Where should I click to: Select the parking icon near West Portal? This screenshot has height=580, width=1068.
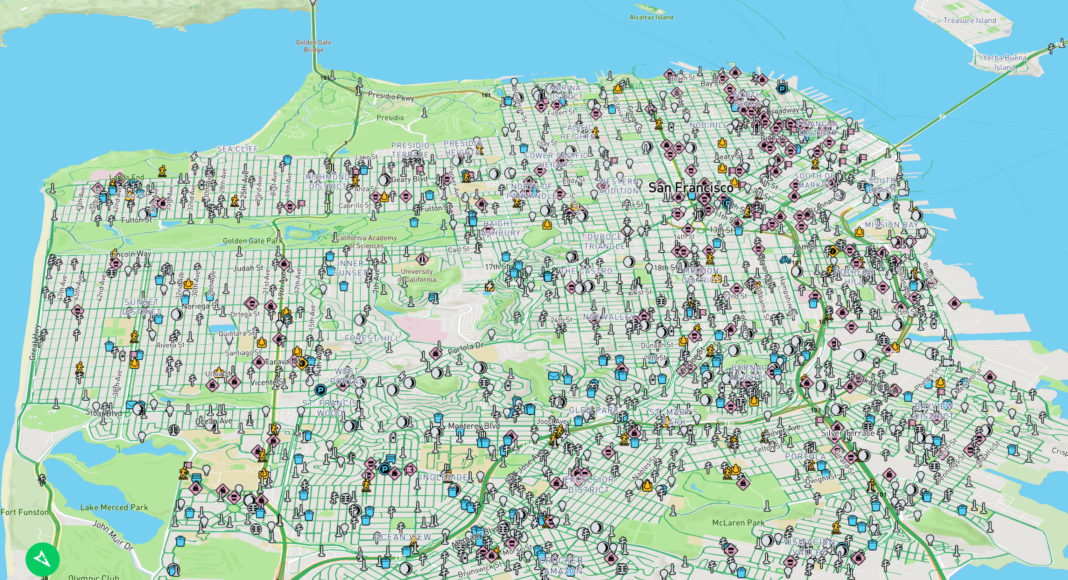(x=320, y=390)
